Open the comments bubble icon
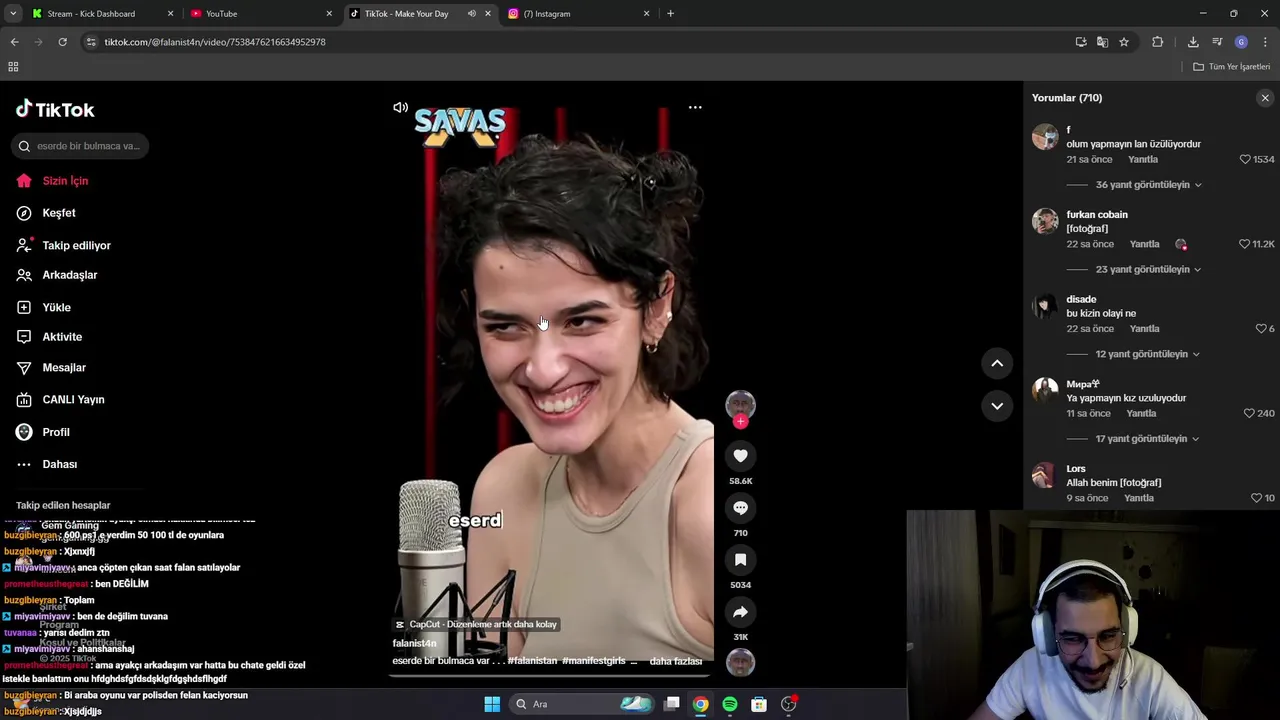The width and height of the screenshot is (1280, 720). 740,508
